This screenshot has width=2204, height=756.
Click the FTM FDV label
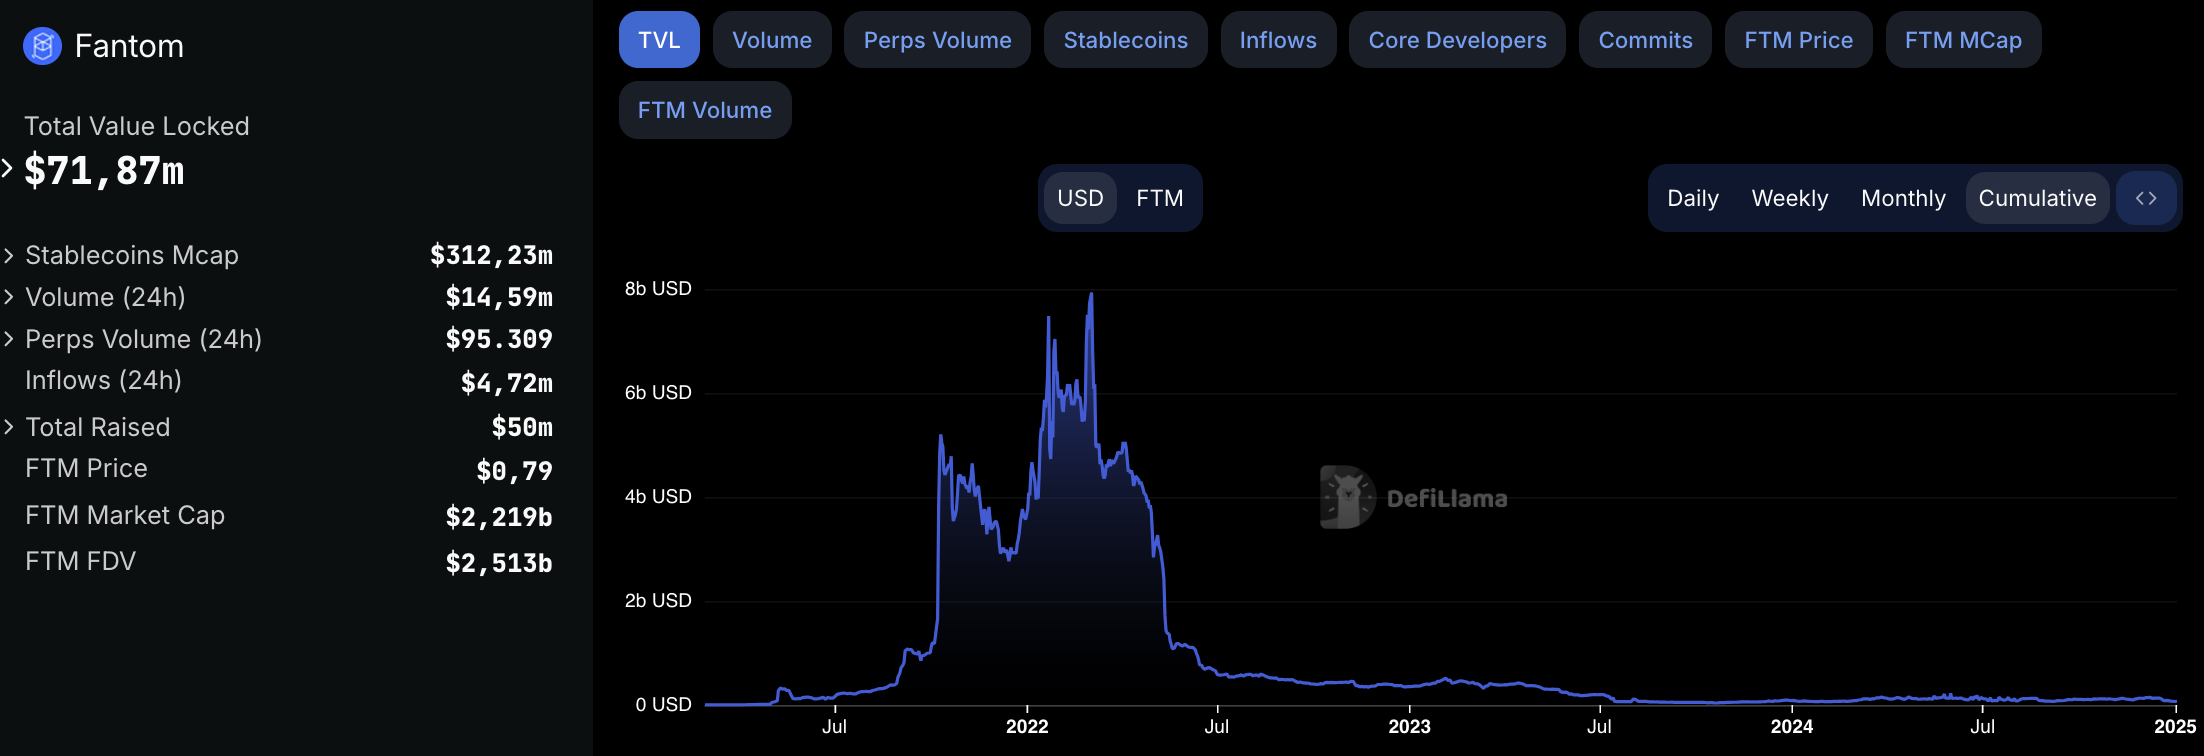(x=80, y=561)
